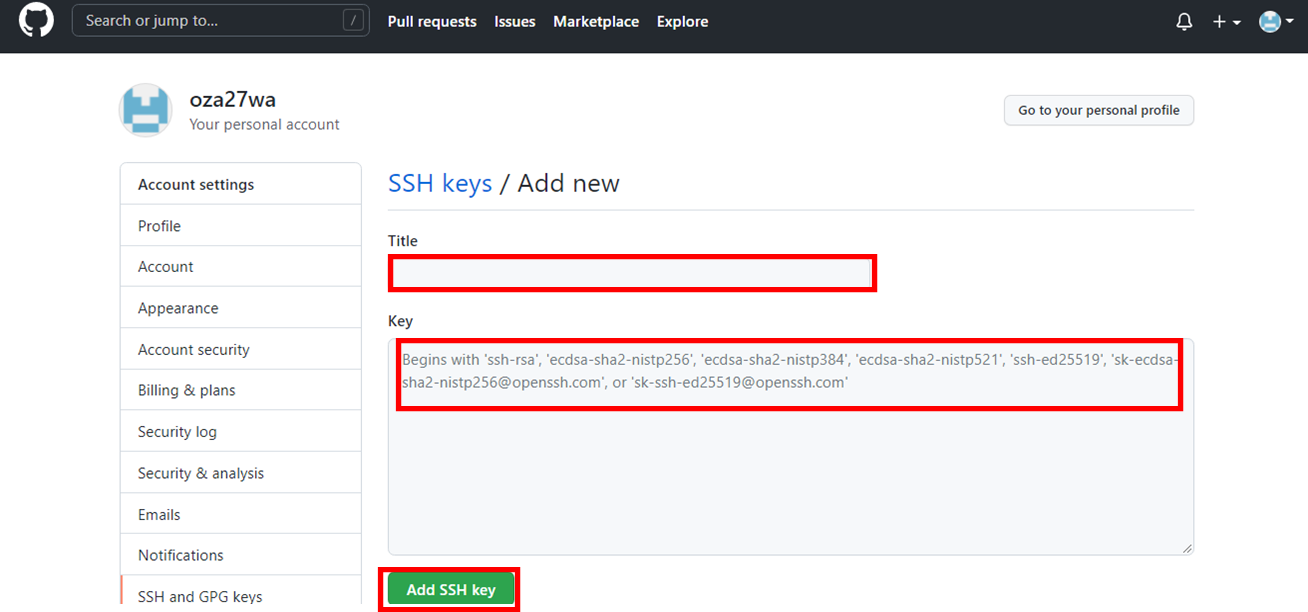Open Billing & plans settings
Image resolution: width=1308 pixels, height=612 pixels.
(186, 390)
